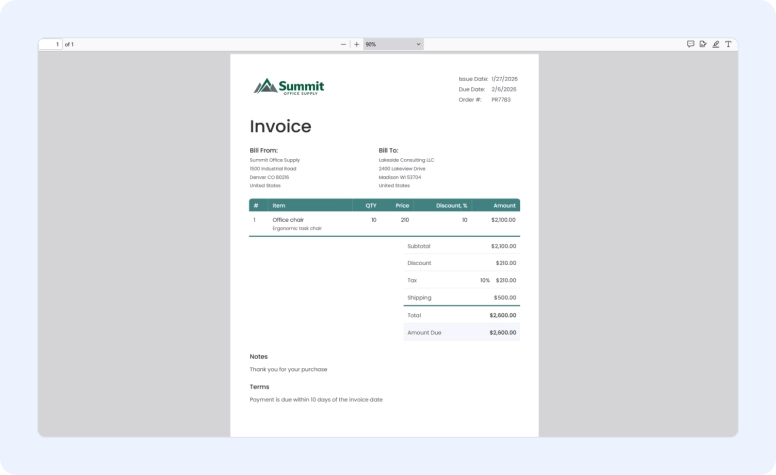This screenshot has width=776, height=475.
Task: Click the Due Date value 2/6/2026
Action: 504,89
